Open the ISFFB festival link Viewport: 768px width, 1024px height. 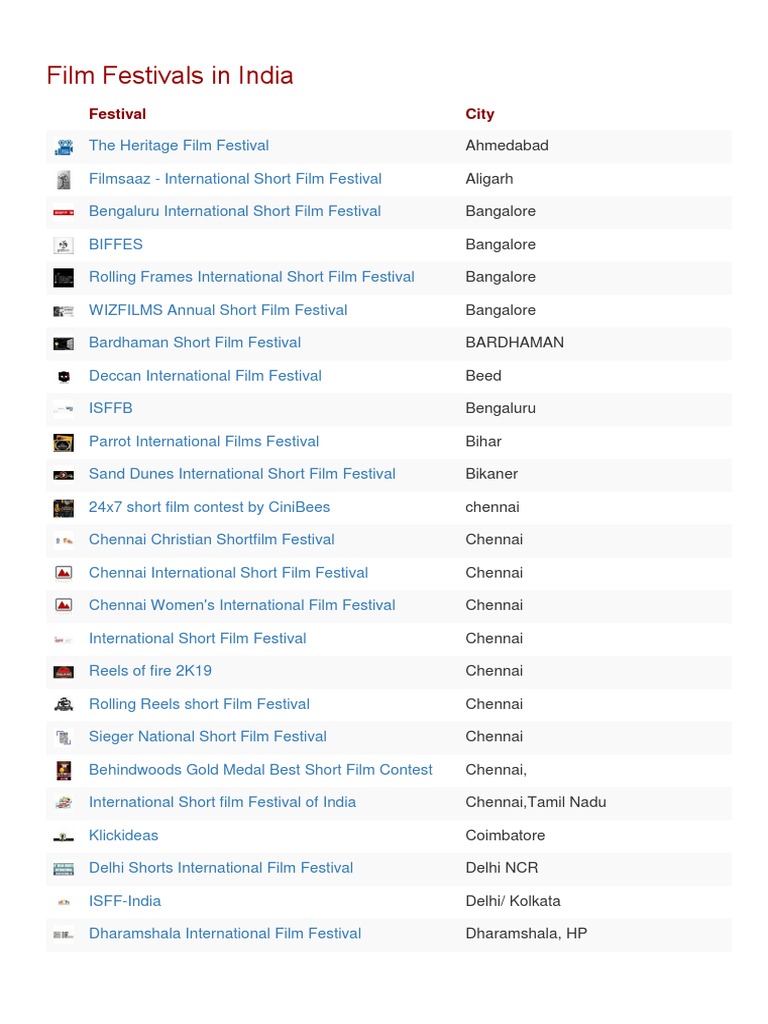(110, 408)
